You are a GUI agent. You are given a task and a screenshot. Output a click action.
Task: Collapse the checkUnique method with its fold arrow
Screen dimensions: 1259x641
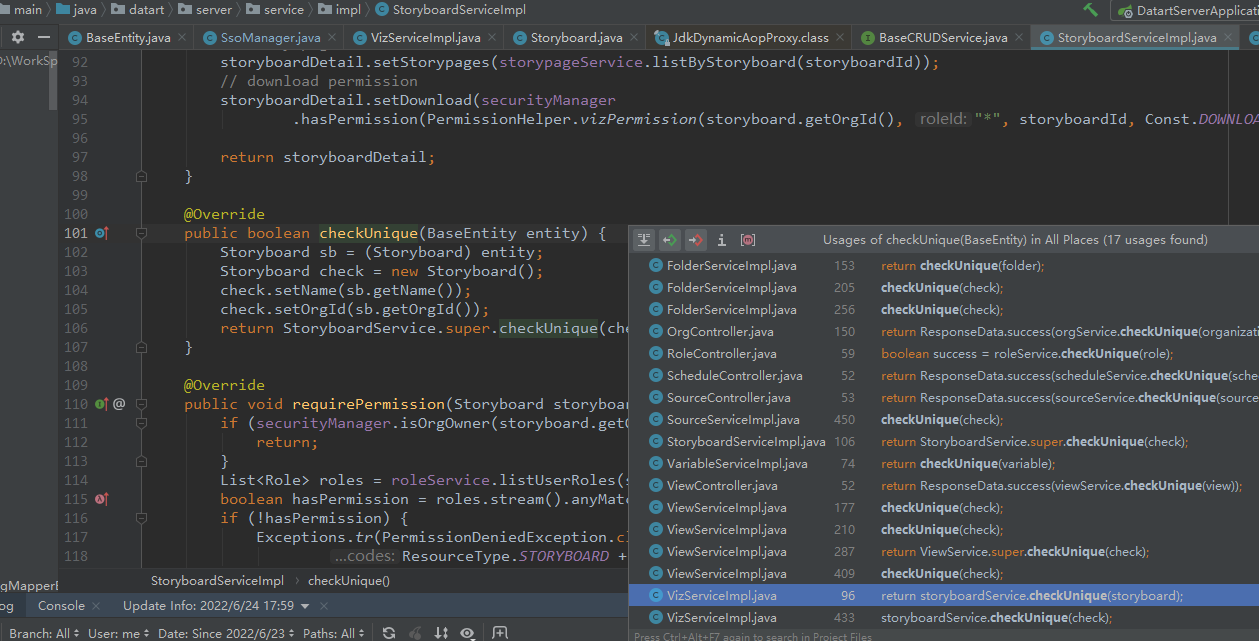pos(141,232)
